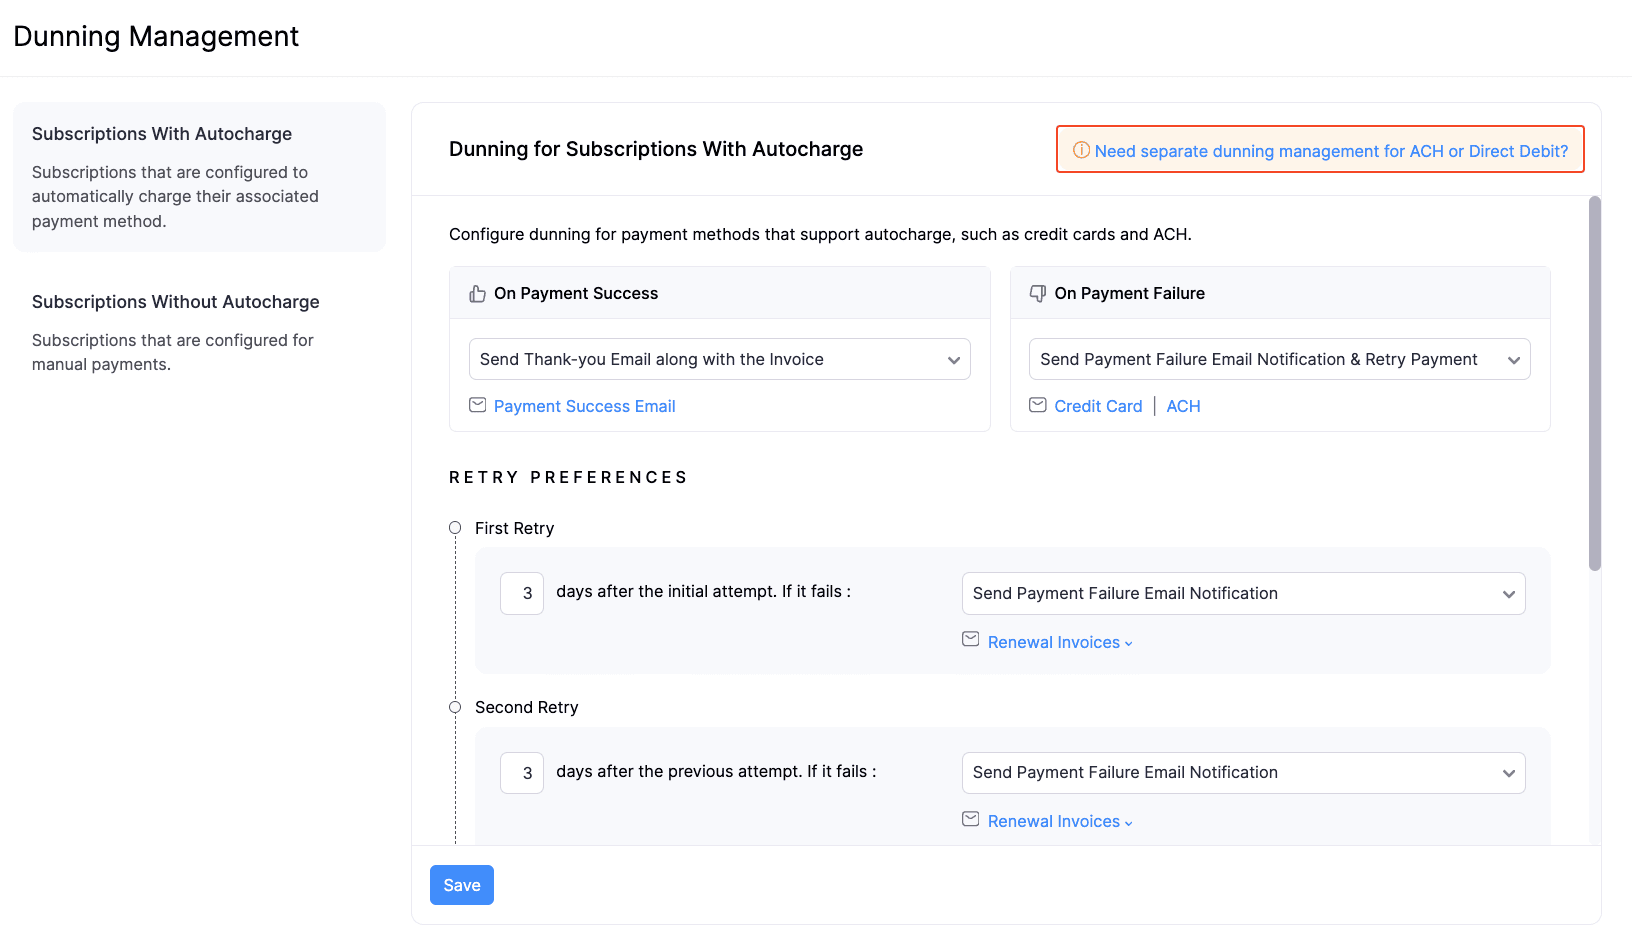Click the thumbs-down icon beside On Payment Failure
This screenshot has width=1632, height=937.
coord(1038,294)
